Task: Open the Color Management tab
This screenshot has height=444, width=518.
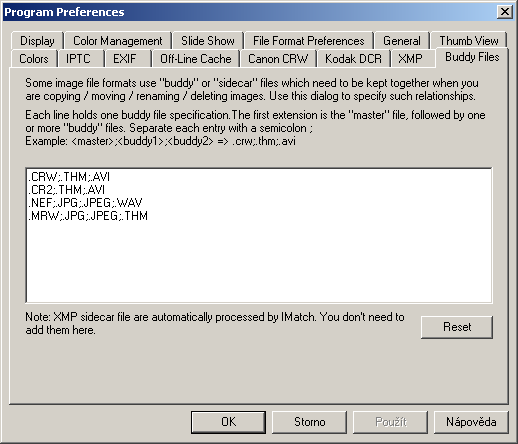Action: coord(118,41)
